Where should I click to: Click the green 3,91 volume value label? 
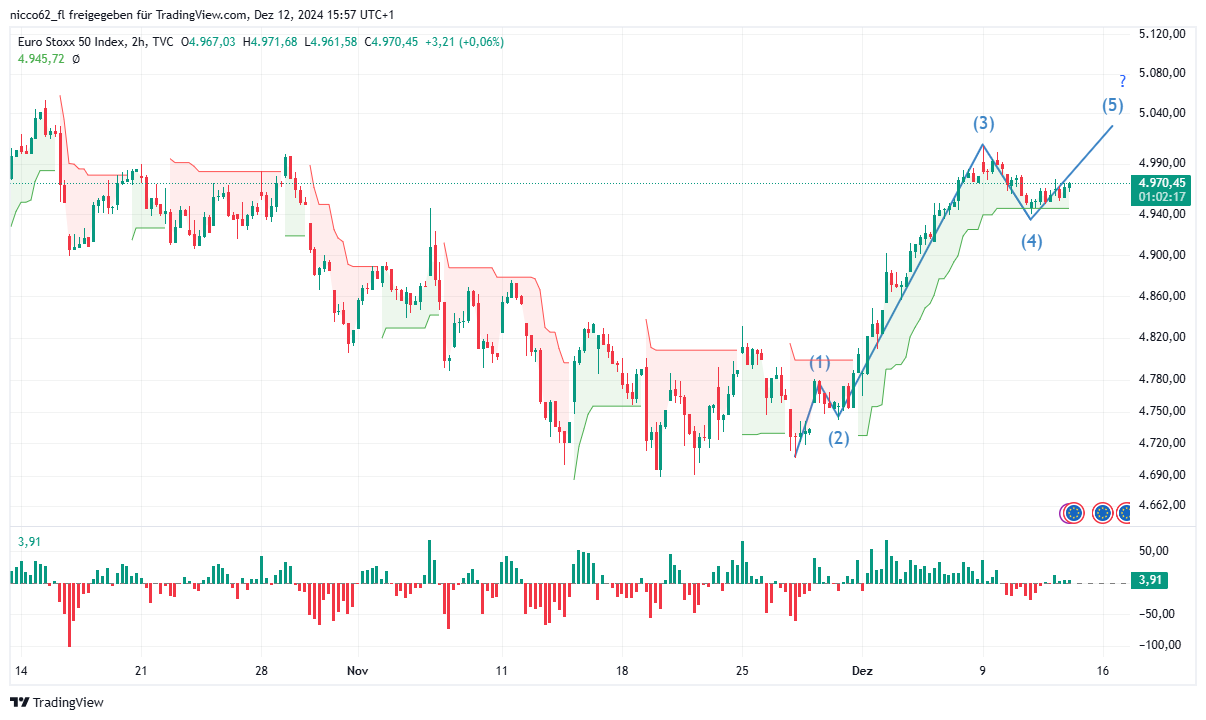tap(1148, 578)
